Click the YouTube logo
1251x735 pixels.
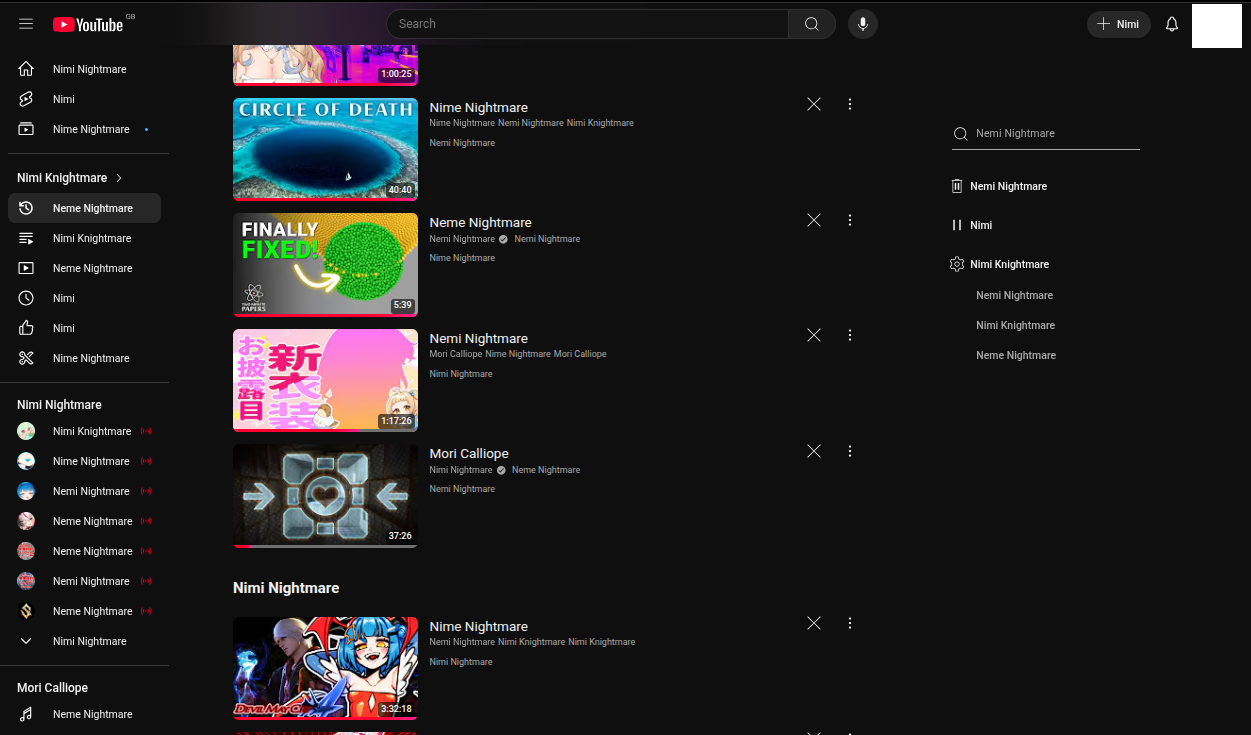coord(88,24)
